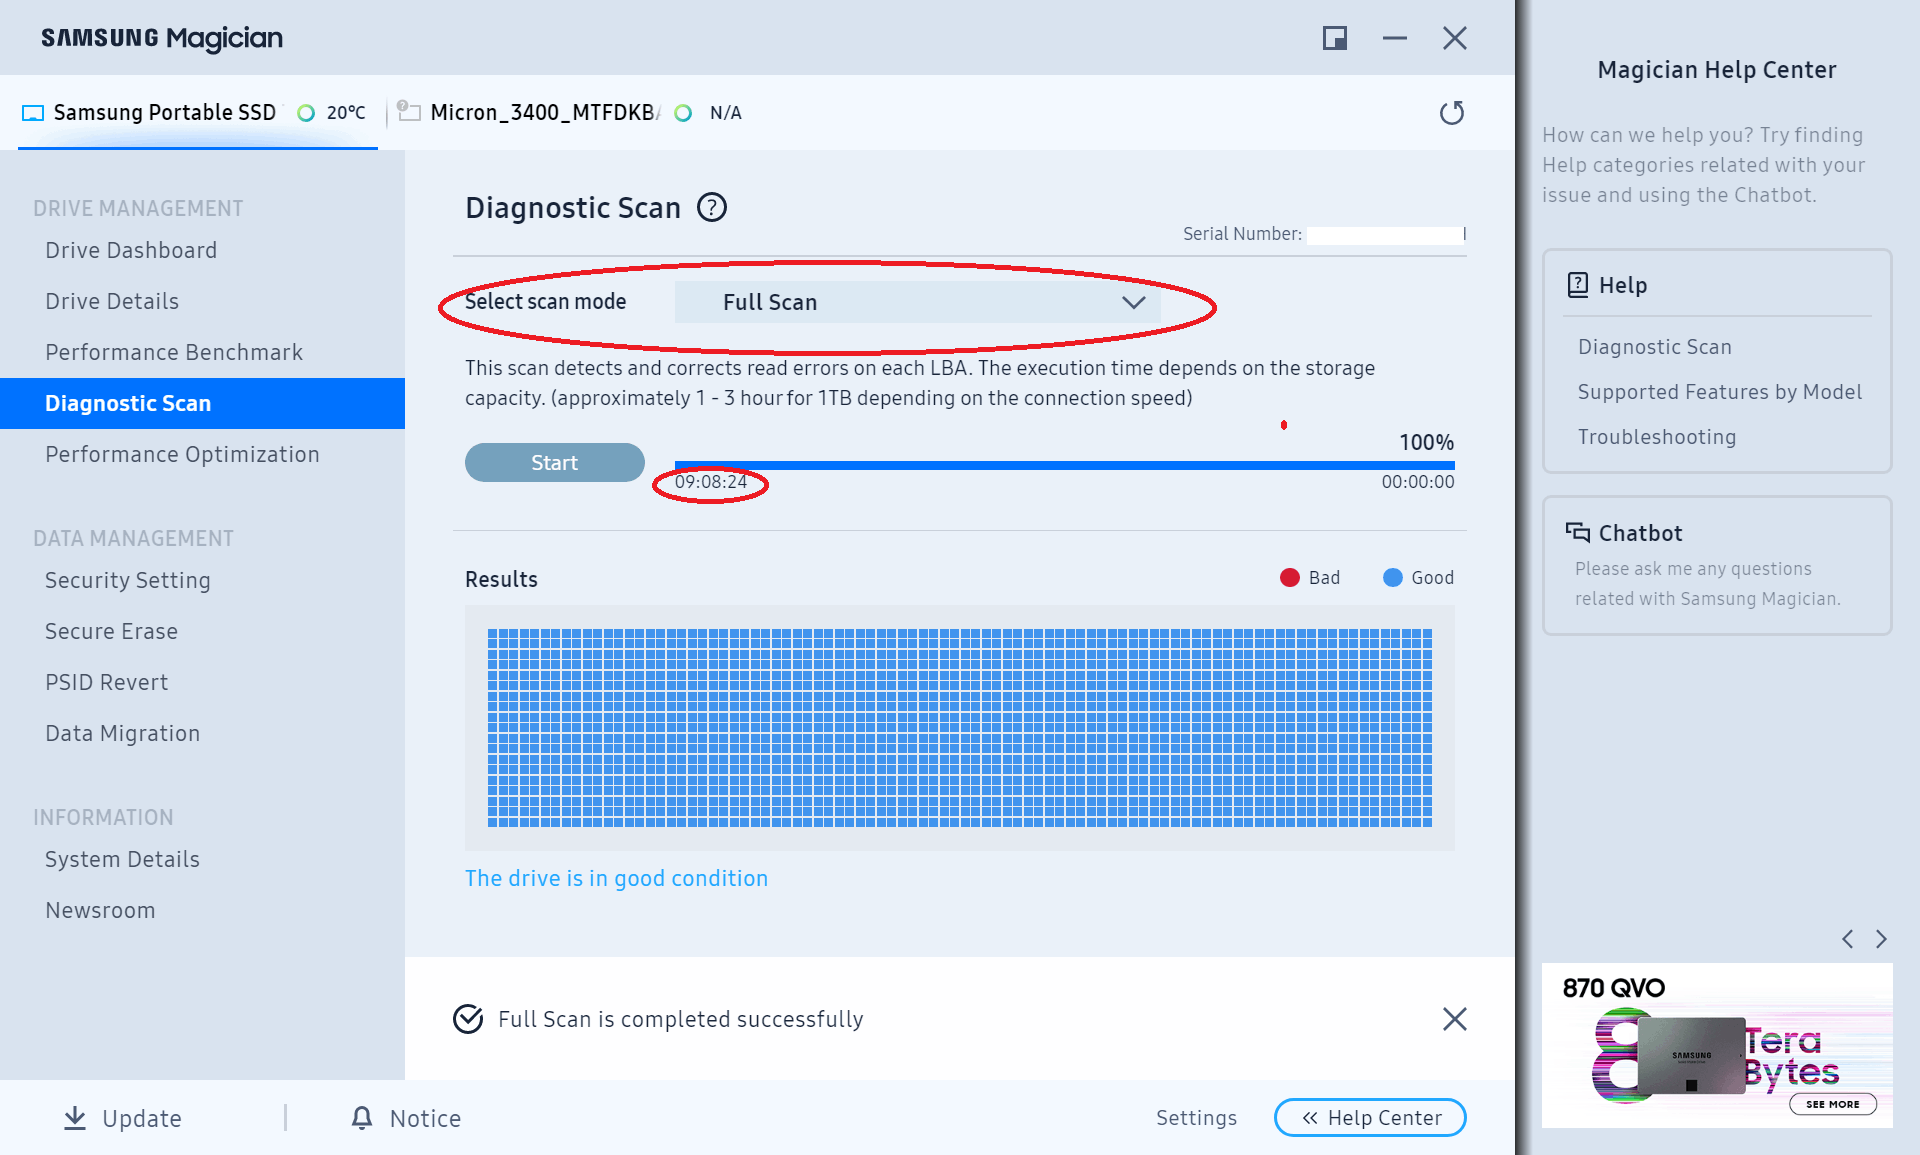Click the Chatbot speech bubble icon
1920x1155 pixels.
click(1577, 532)
